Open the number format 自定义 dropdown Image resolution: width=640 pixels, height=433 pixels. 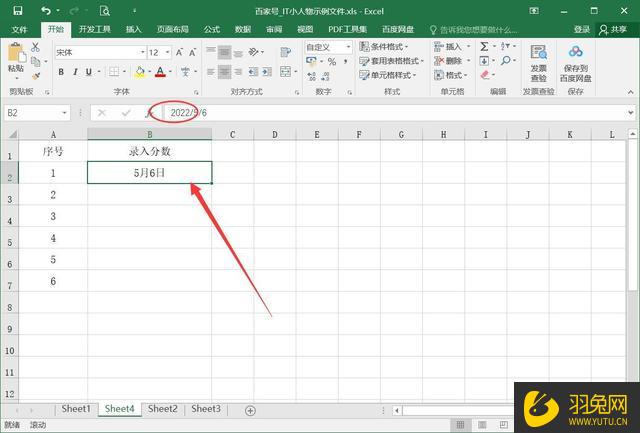pos(348,47)
